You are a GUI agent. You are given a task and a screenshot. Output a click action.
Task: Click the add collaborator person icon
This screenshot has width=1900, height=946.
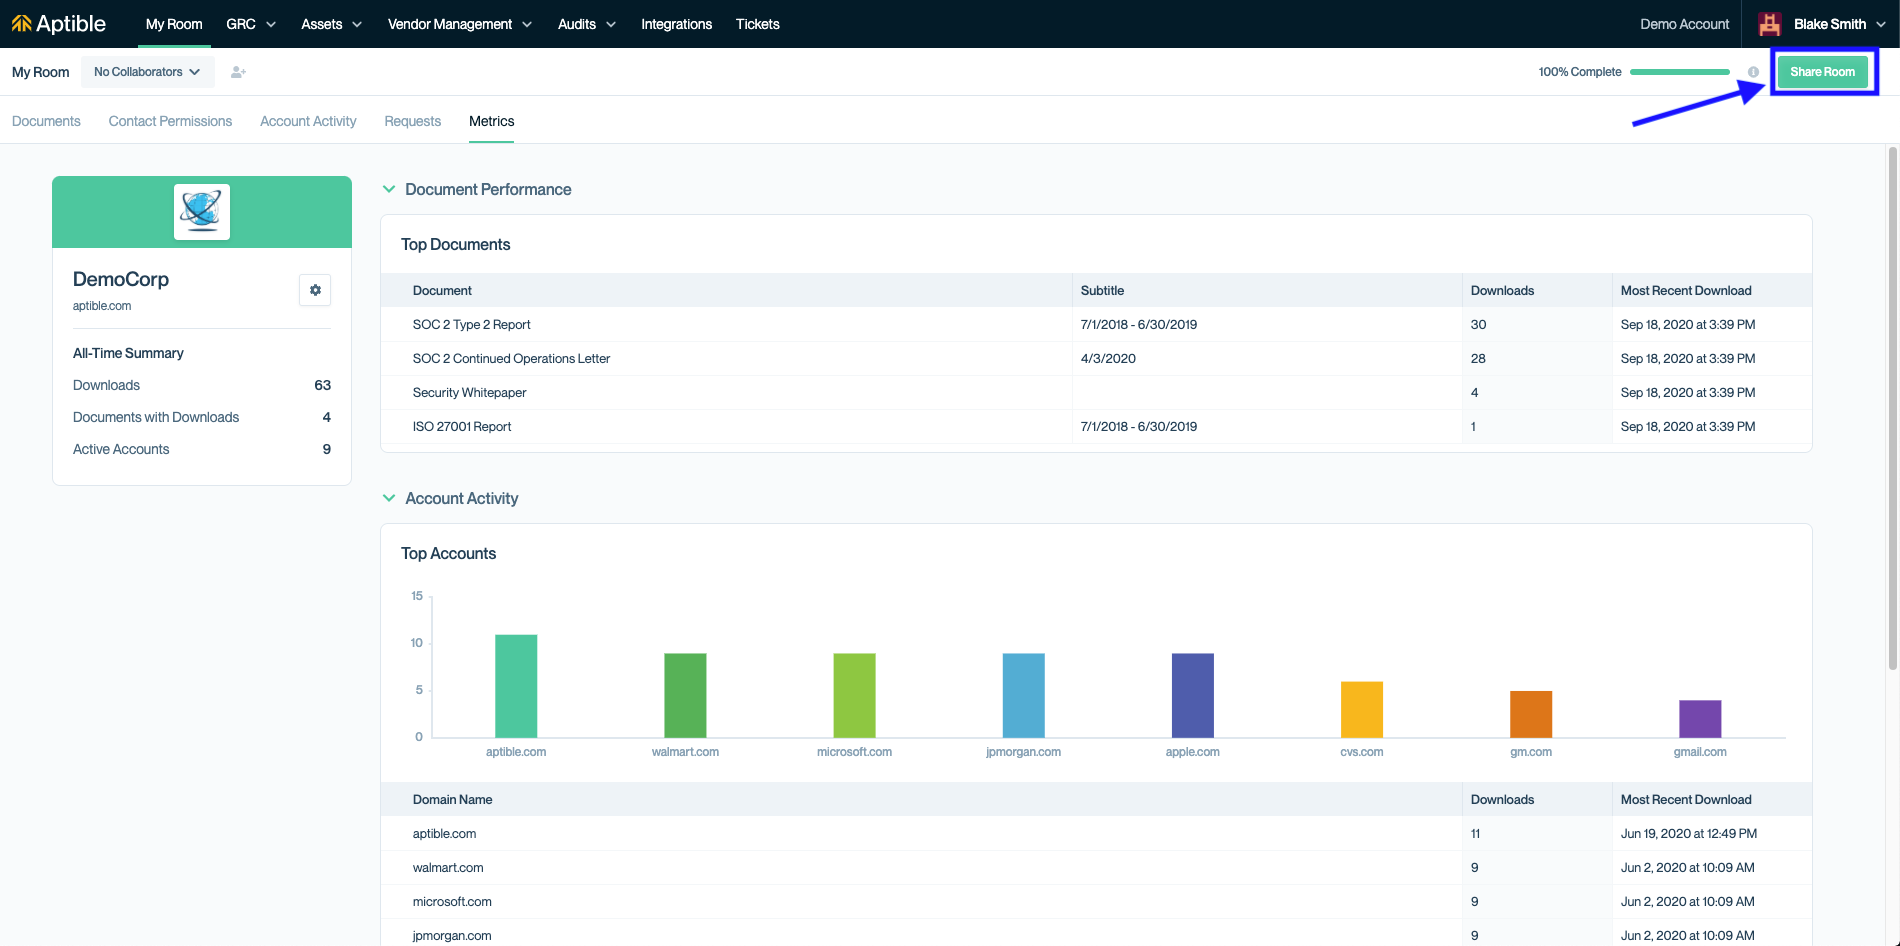(238, 72)
